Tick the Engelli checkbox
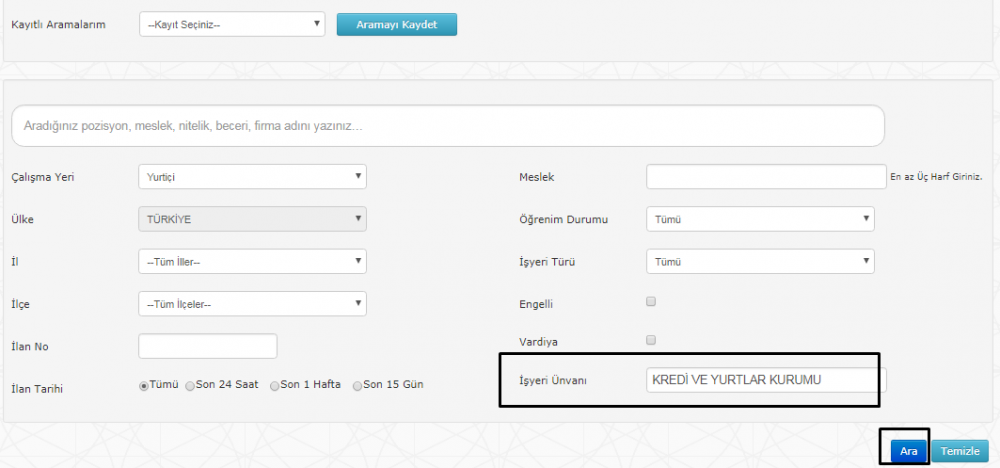Image resolution: width=1000 pixels, height=468 pixels. pos(651,301)
